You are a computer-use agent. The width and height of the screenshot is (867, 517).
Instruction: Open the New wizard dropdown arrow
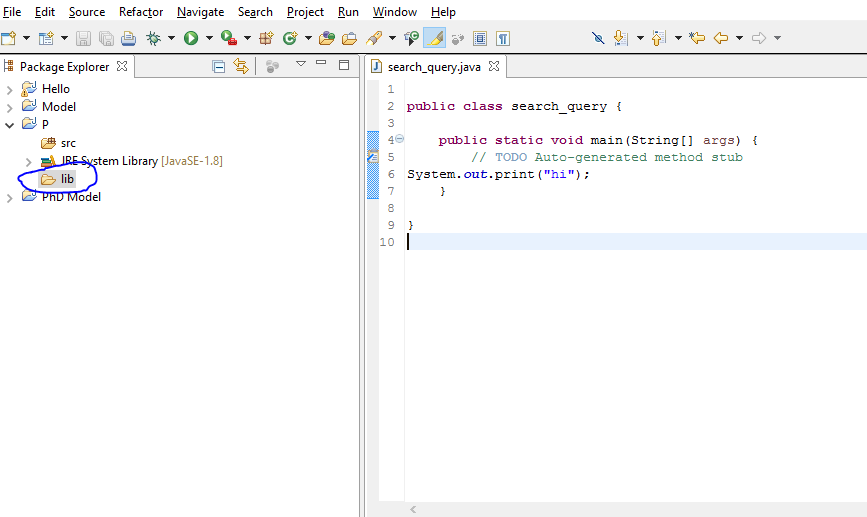tap(26, 38)
